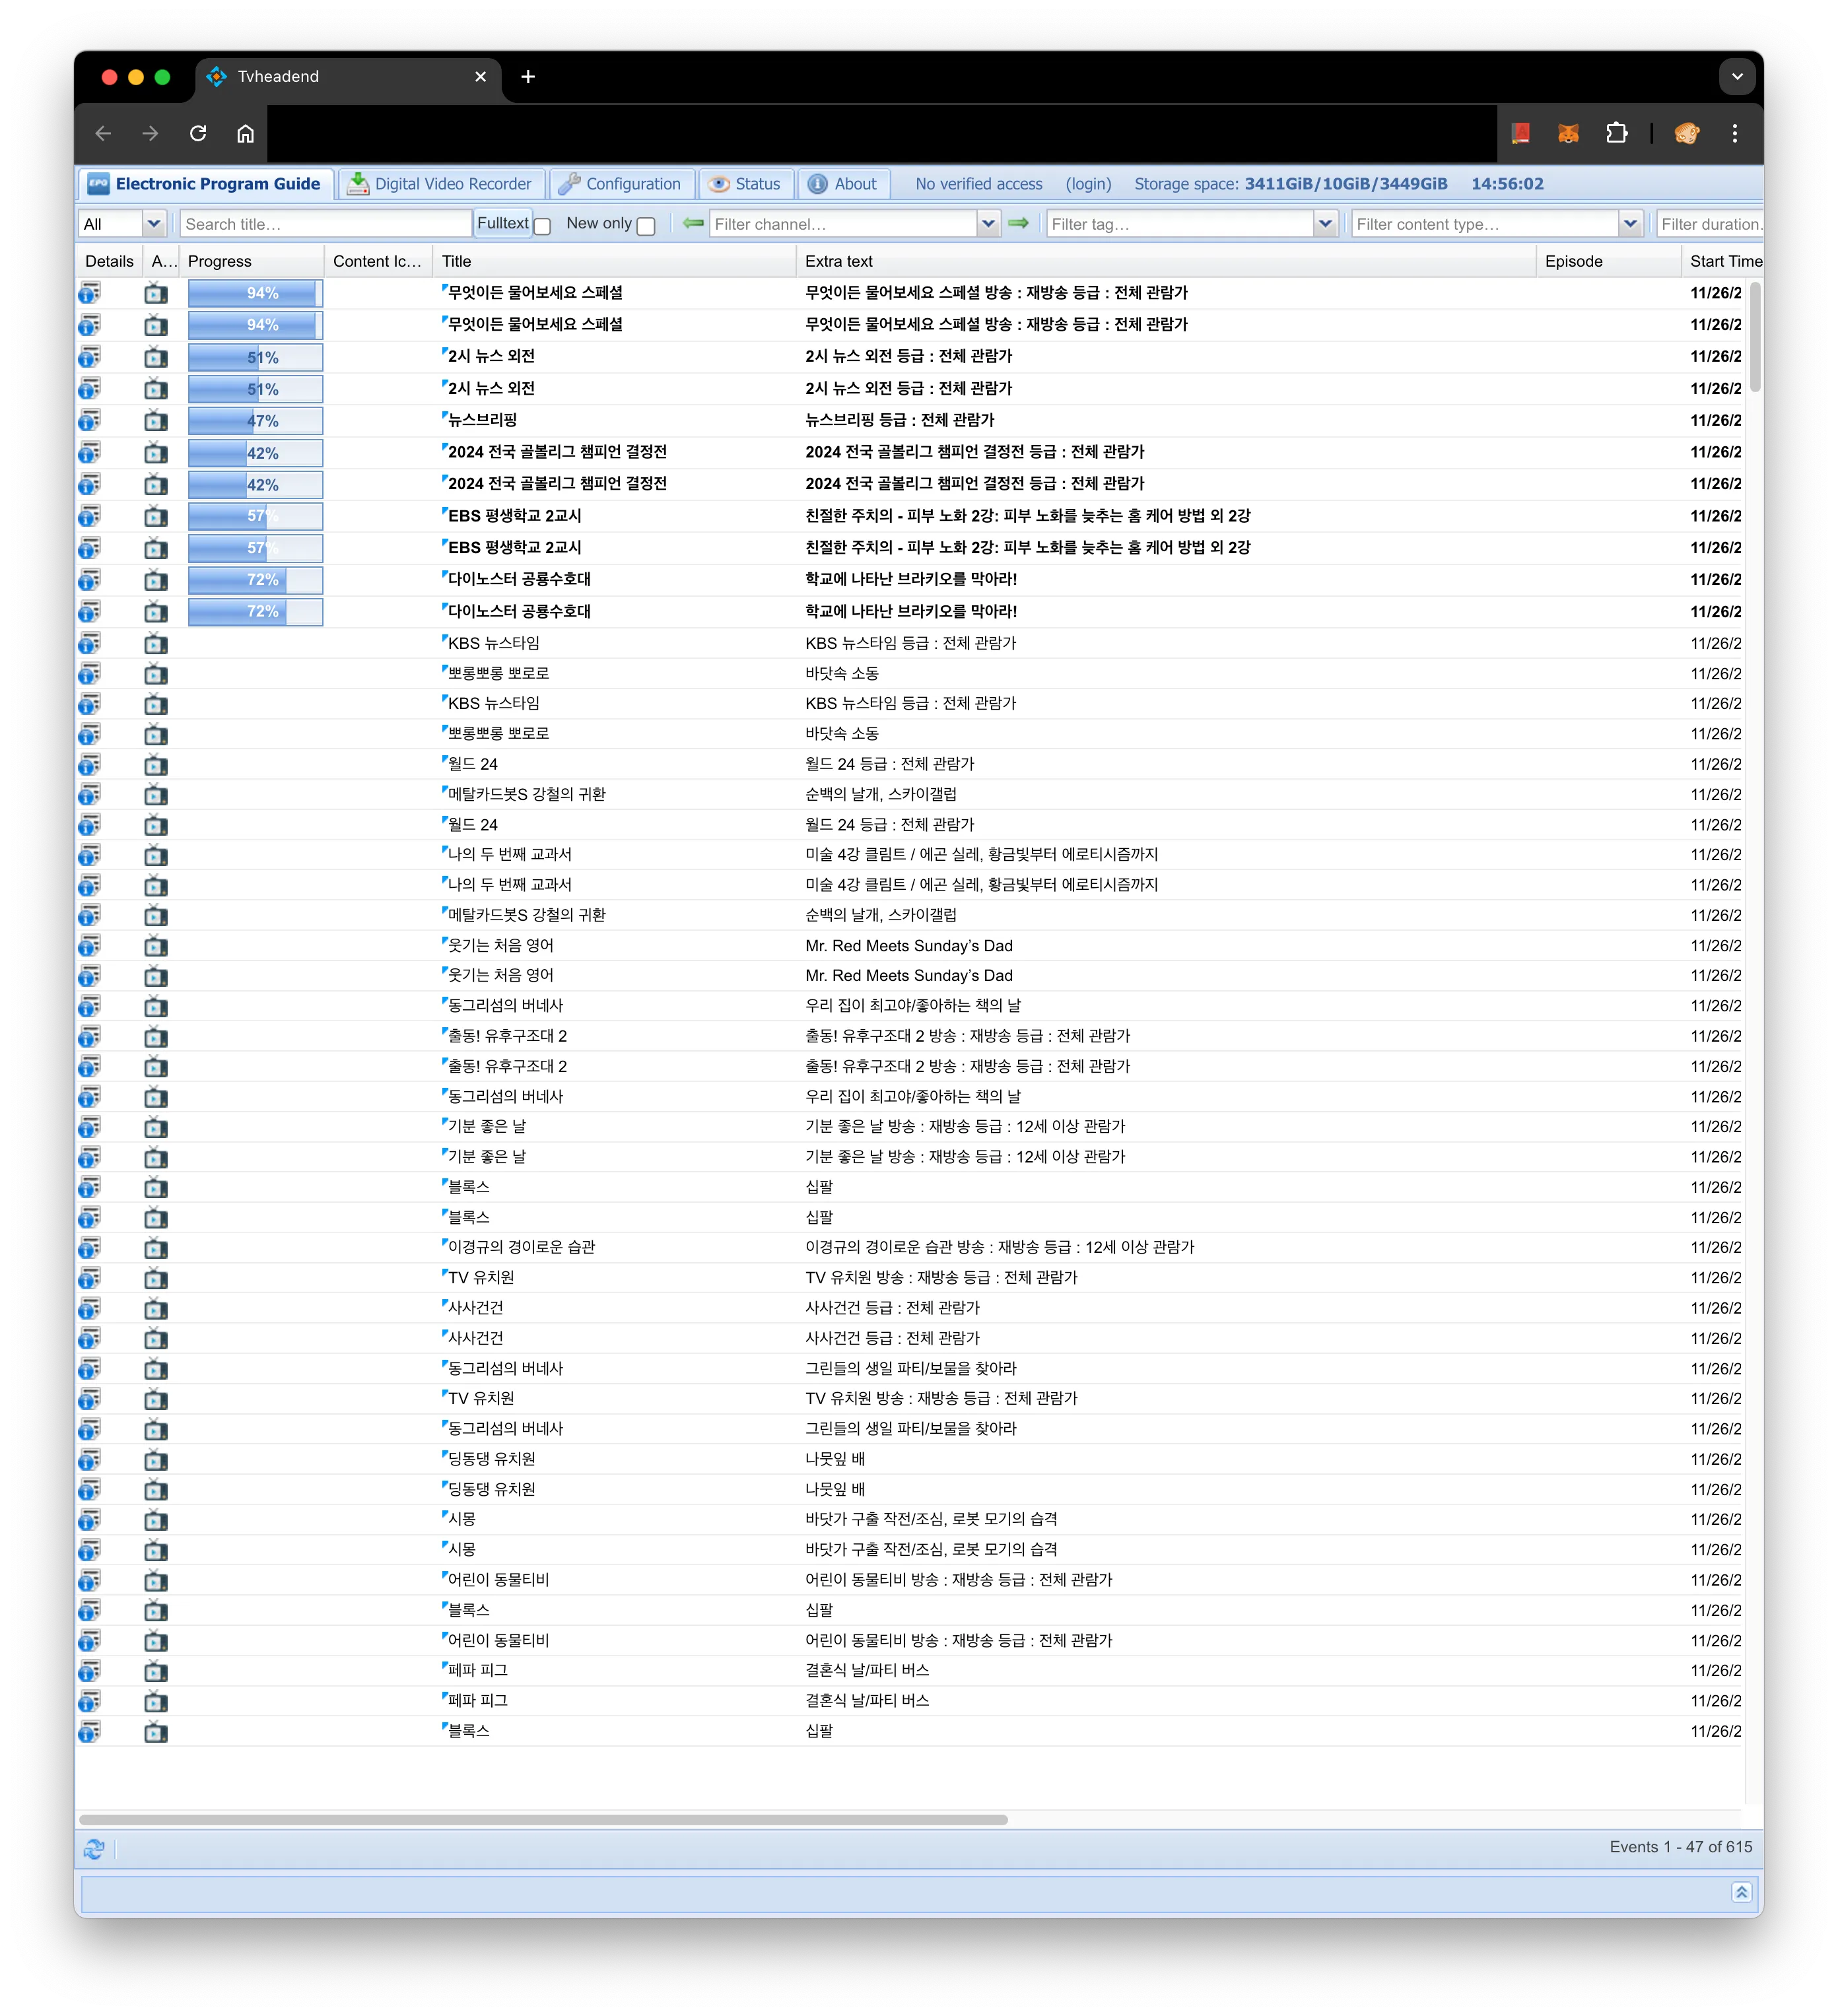
Task: Expand the Filter channel dropdown arrow
Action: pyautogui.click(x=988, y=224)
